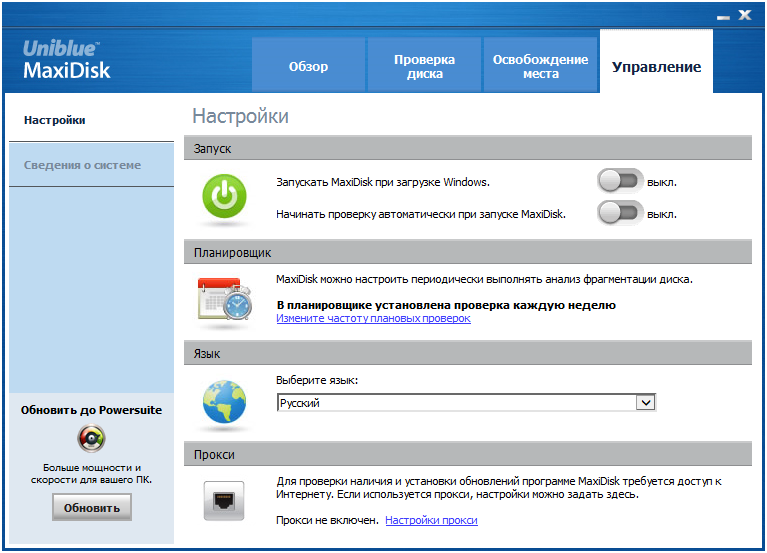Click the calendar clock scheduler icon
Screen dimensions: 767x553
225,298
